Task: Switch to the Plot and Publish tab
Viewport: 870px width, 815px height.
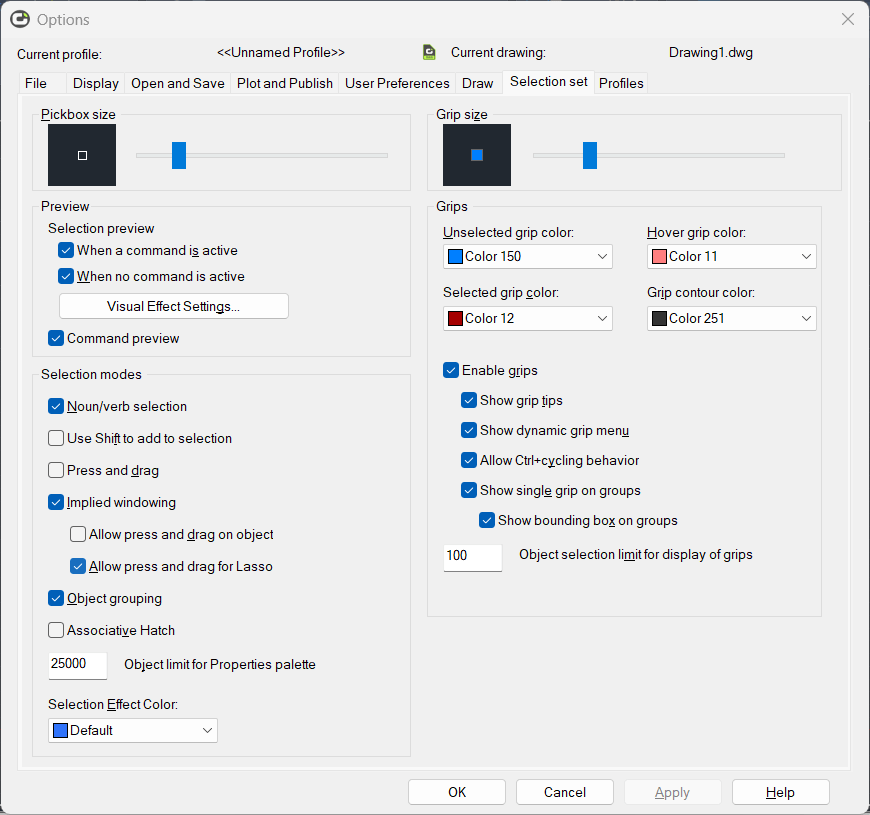Action: pos(285,83)
